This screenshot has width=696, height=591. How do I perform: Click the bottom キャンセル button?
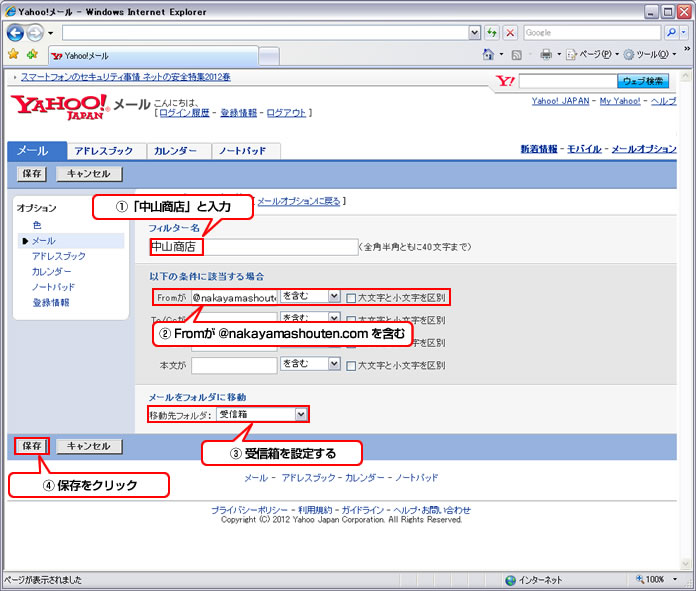coord(89,446)
